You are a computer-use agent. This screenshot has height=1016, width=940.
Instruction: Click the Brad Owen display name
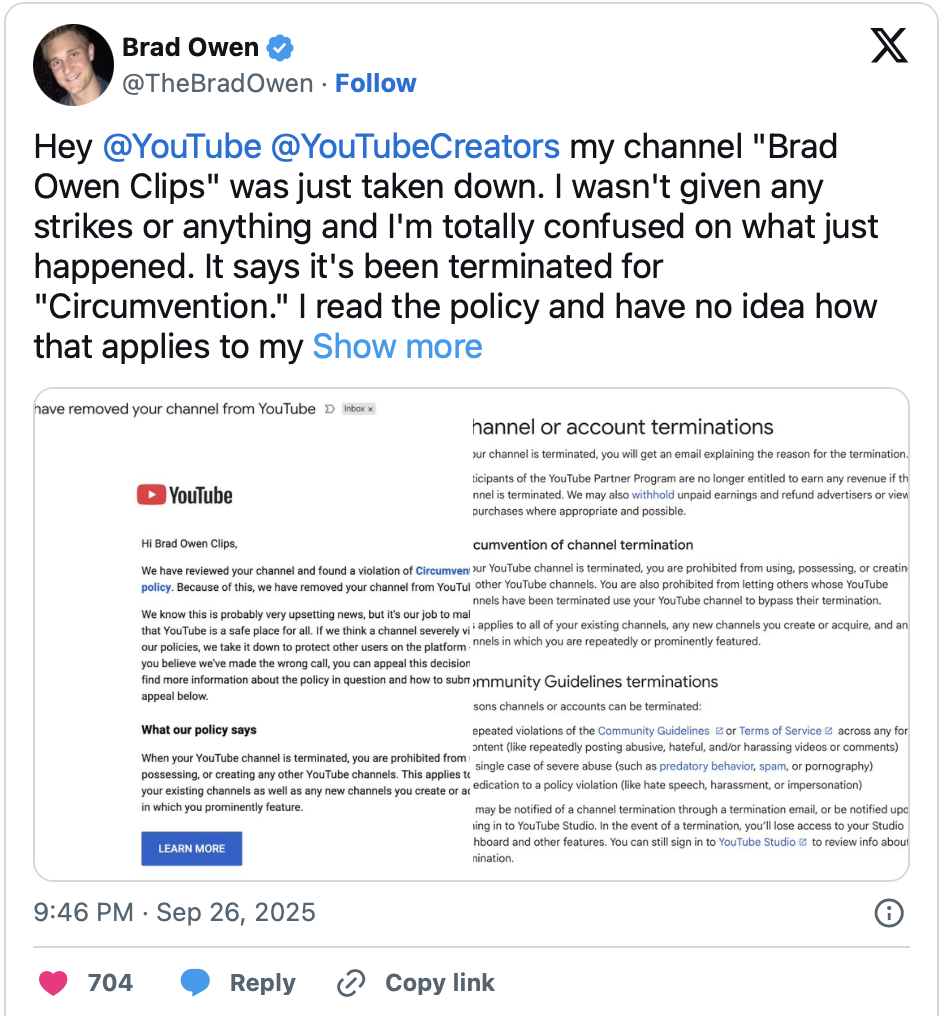190,47
